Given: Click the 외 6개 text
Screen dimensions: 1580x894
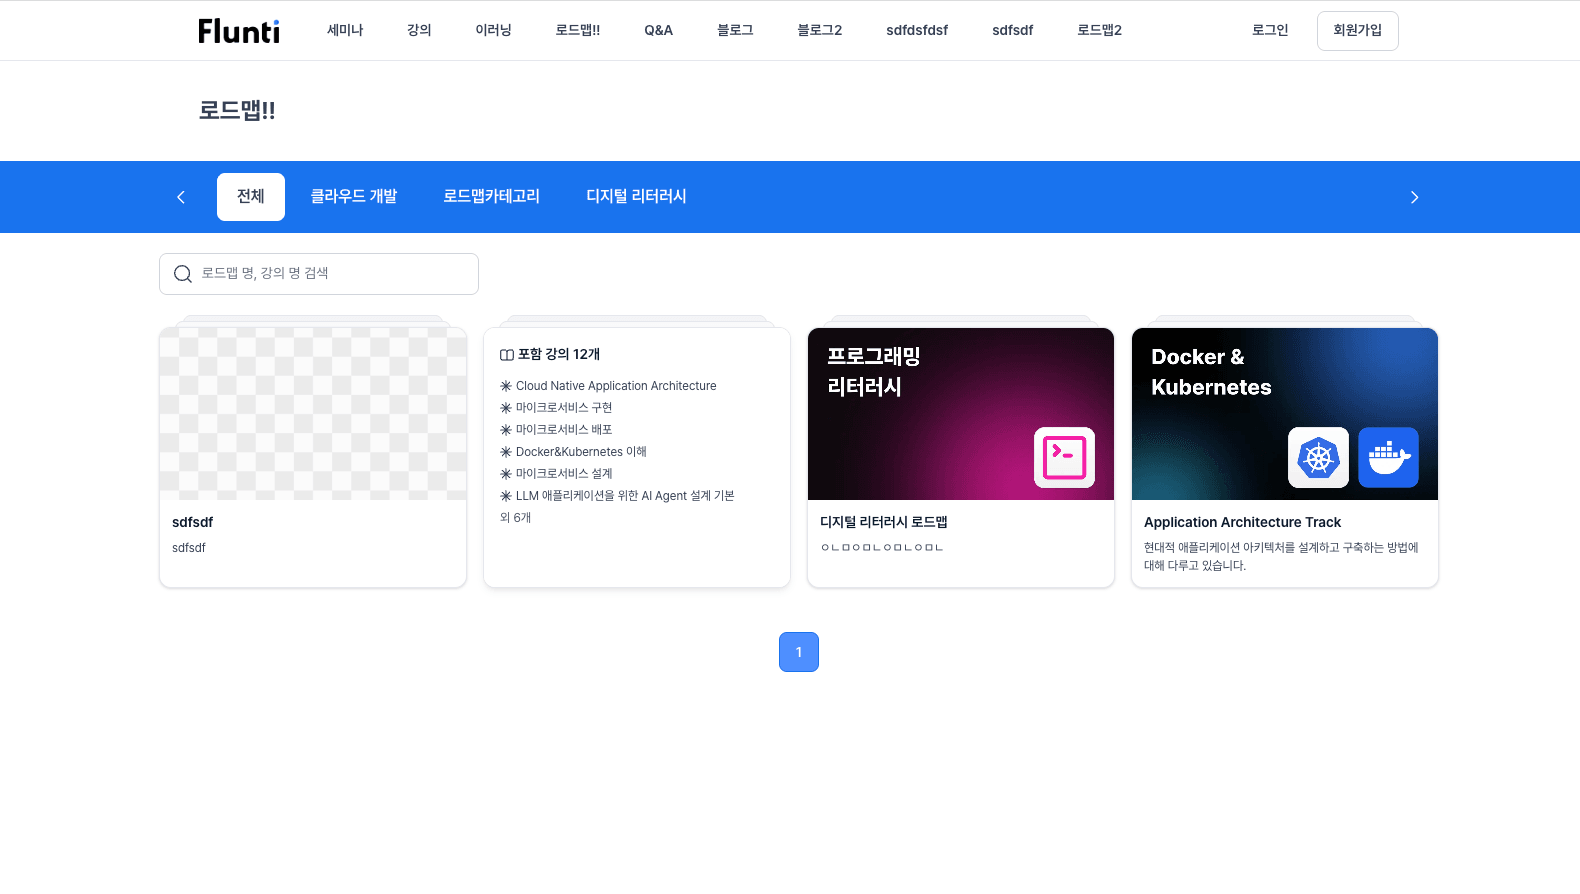Looking at the screenshot, I should [x=516, y=518].
